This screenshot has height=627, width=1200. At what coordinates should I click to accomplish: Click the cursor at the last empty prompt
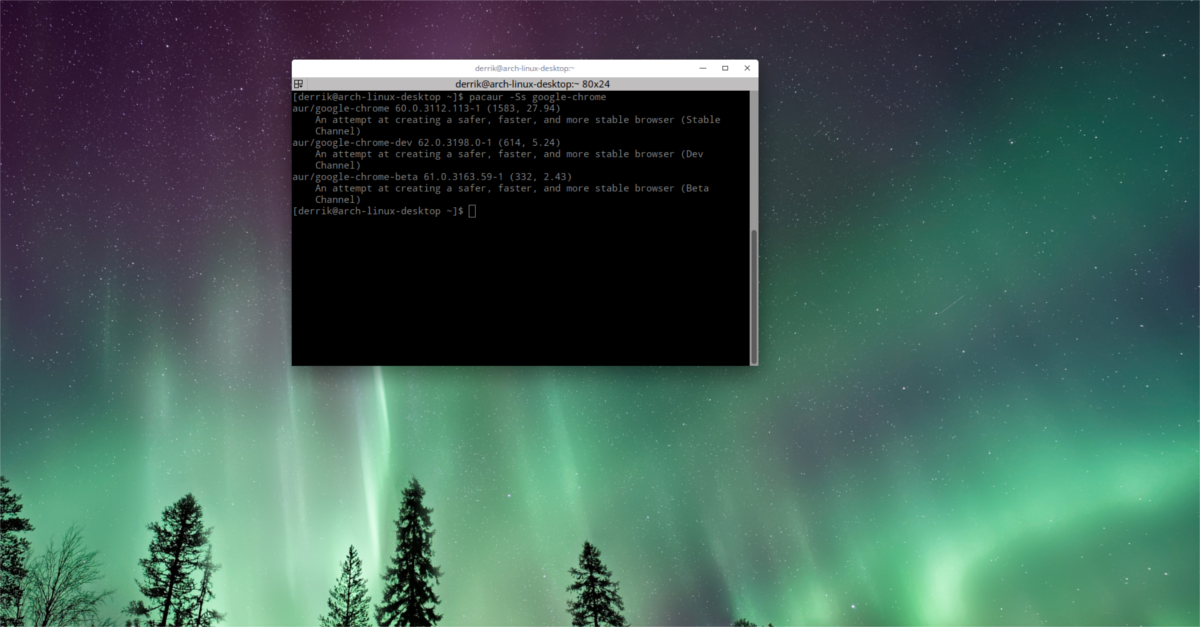[472, 211]
